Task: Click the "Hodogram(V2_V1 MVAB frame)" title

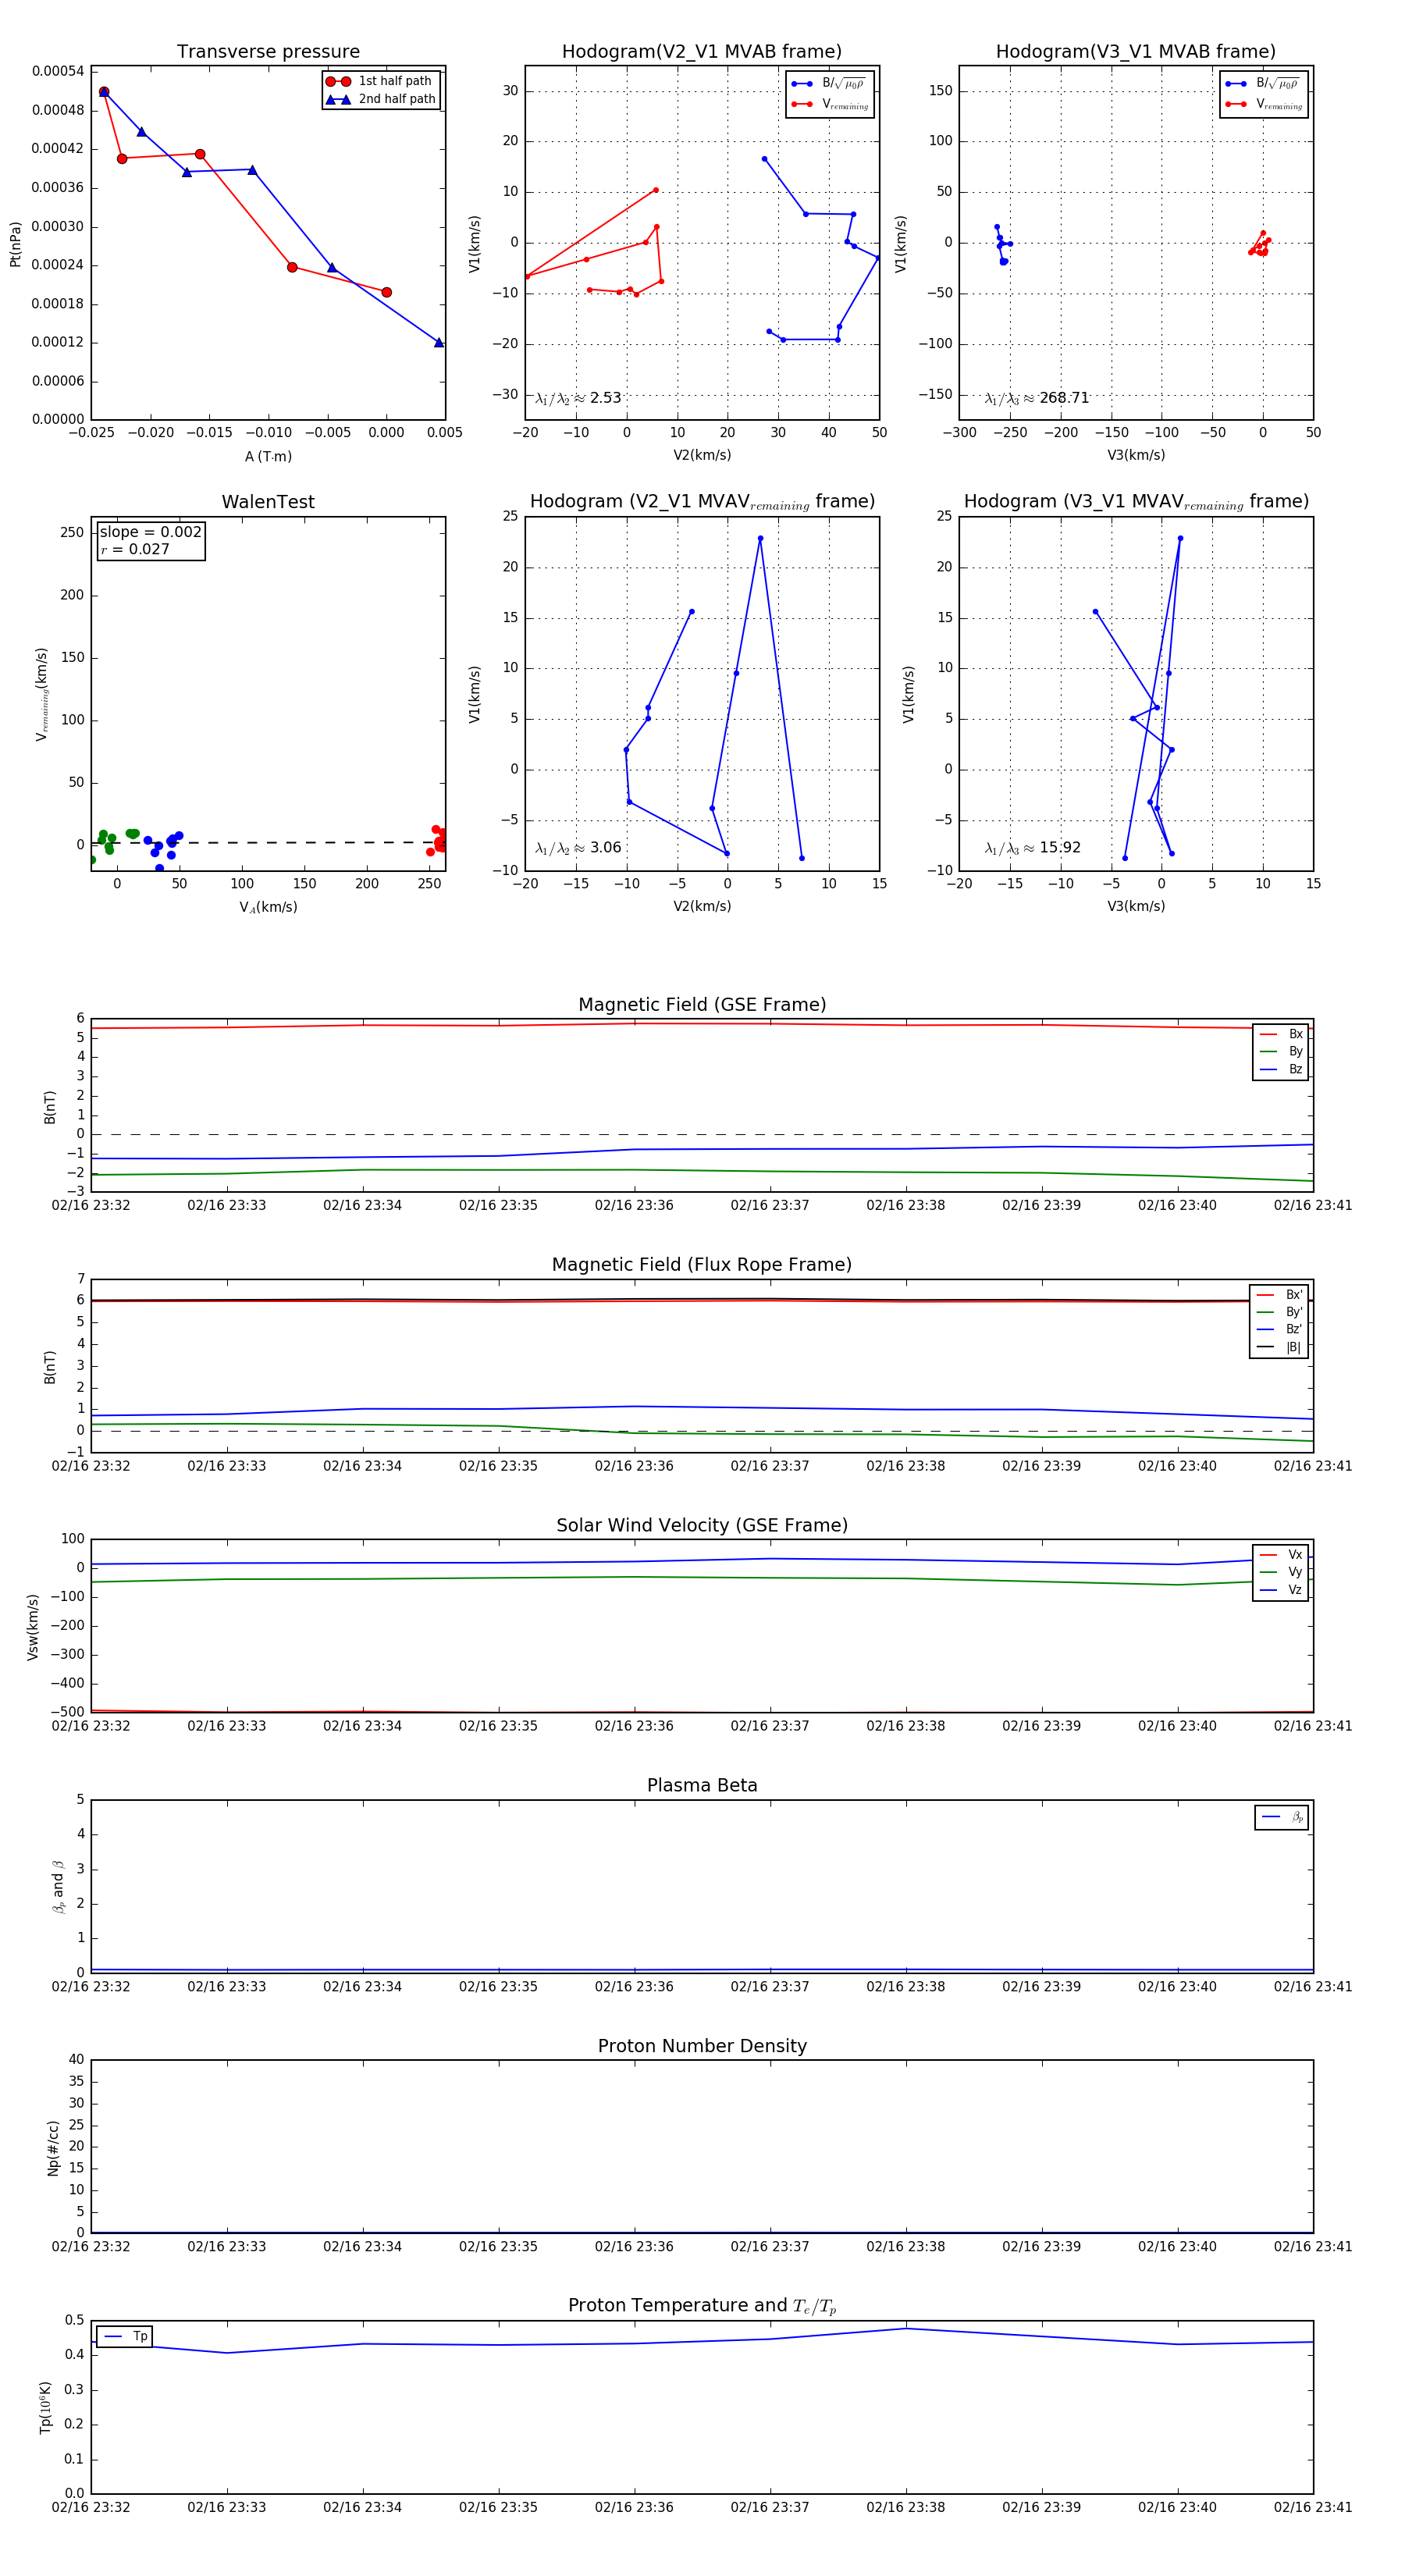Action: (702, 51)
